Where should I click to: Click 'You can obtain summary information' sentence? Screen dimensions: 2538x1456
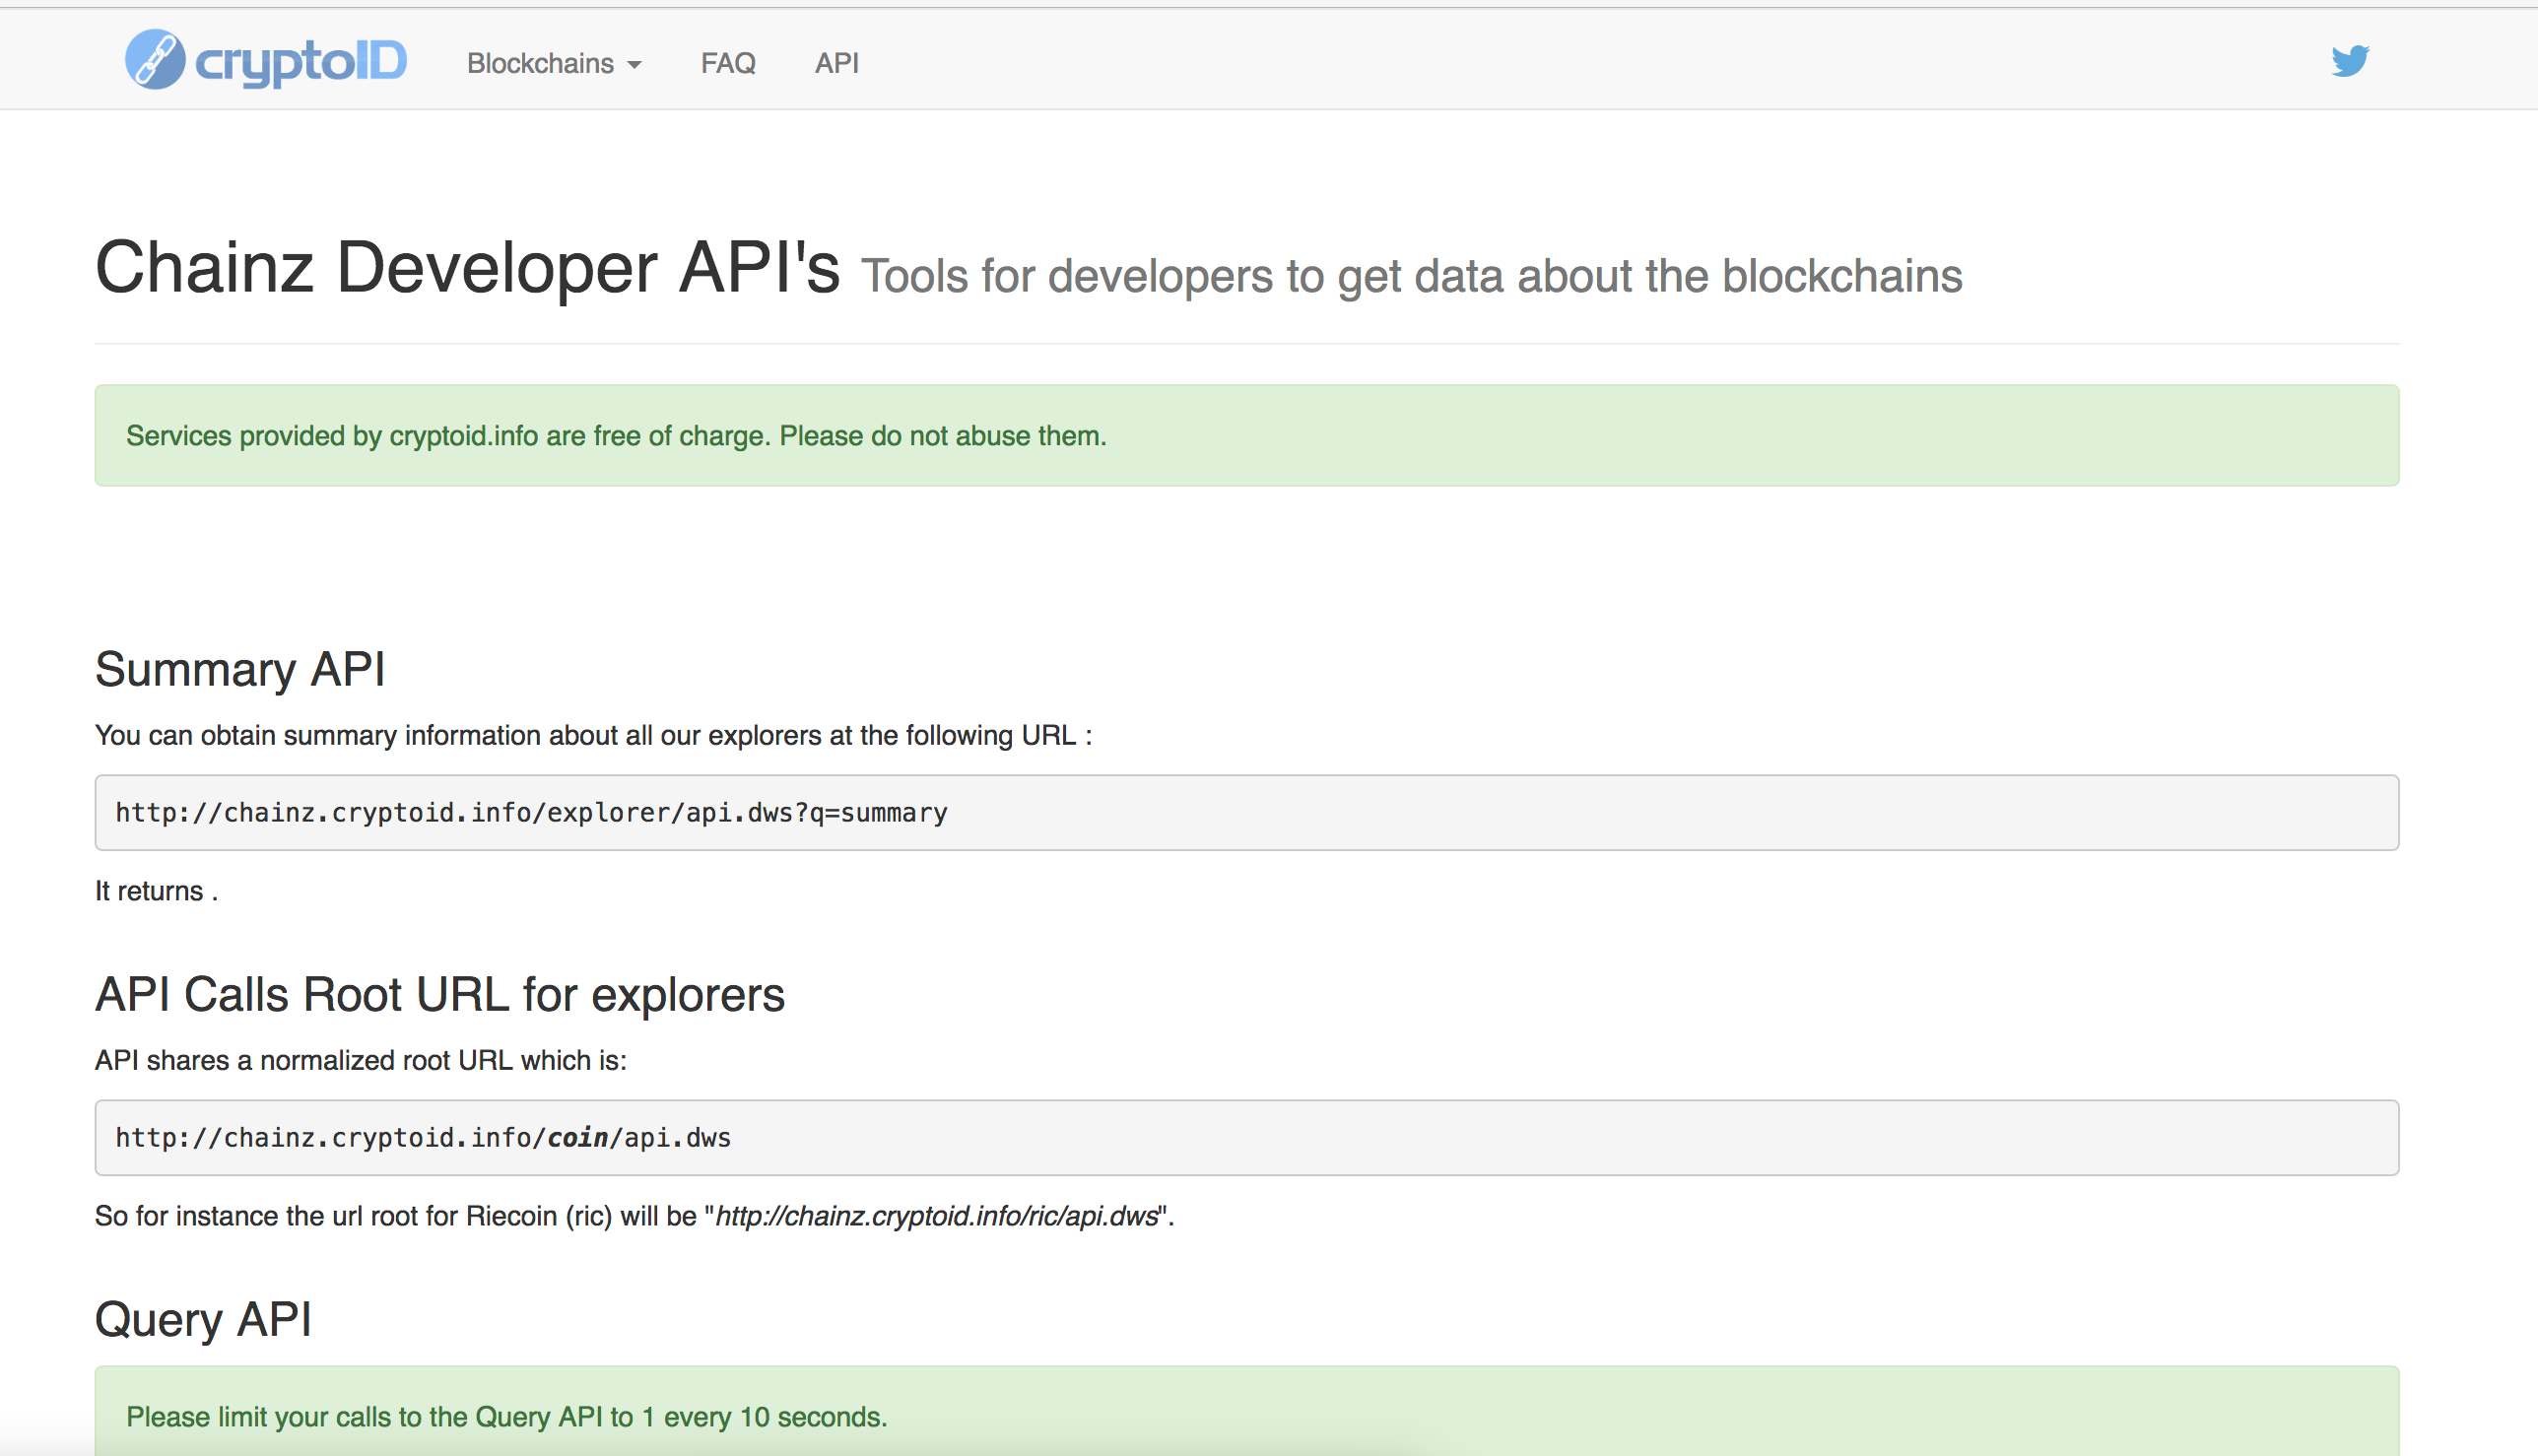tap(593, 735)
